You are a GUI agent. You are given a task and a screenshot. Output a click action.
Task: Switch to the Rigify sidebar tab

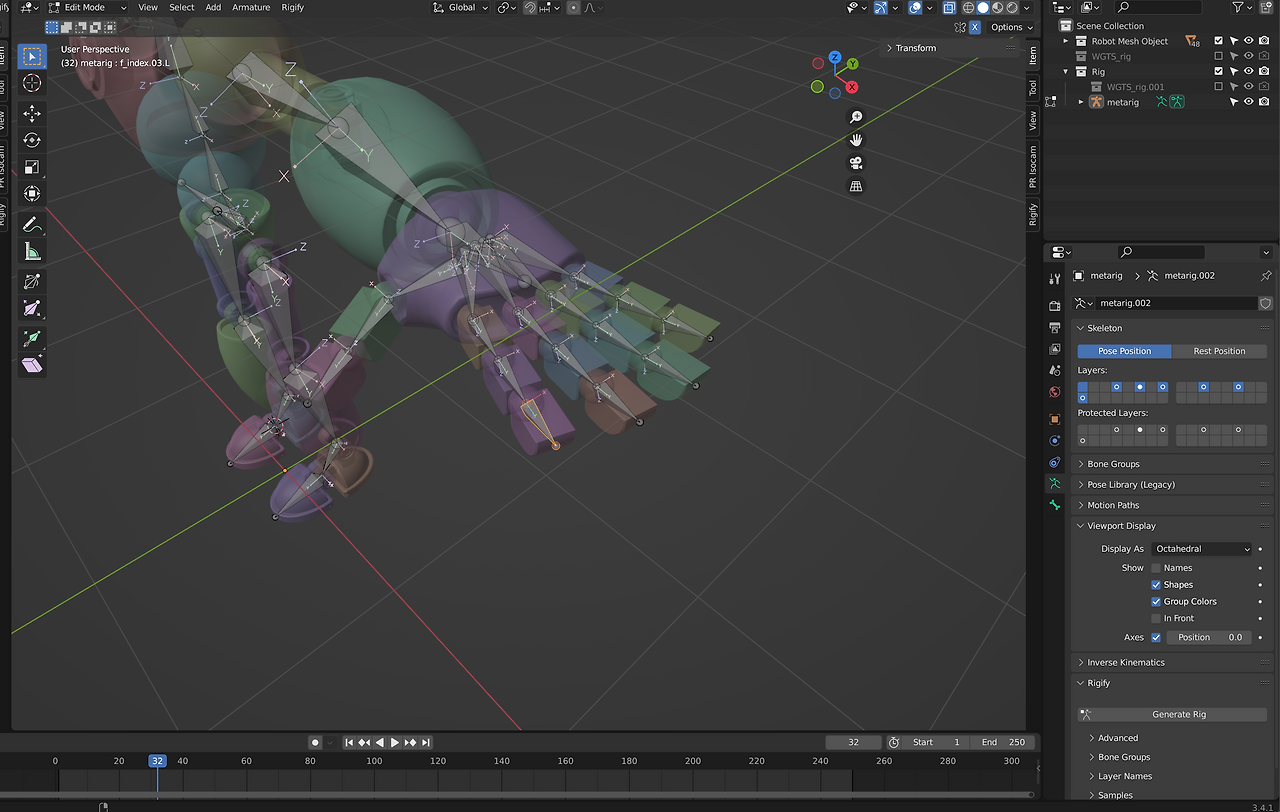(x=1034, y=213)
